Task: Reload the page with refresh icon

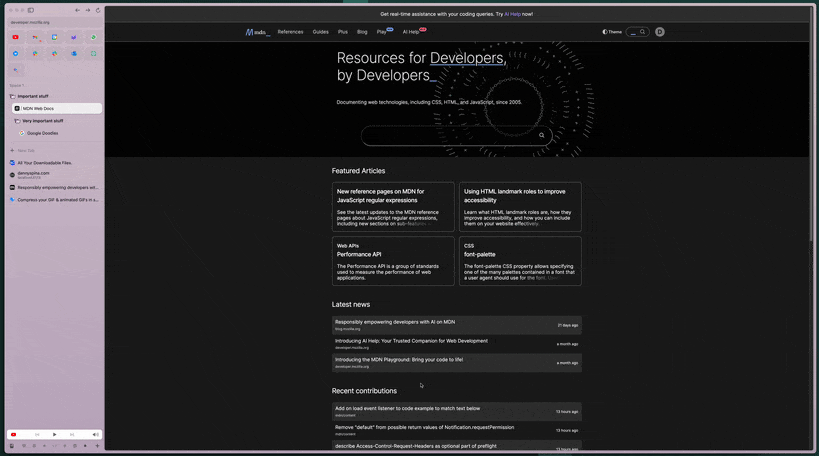Action: (x=98, y=10)
